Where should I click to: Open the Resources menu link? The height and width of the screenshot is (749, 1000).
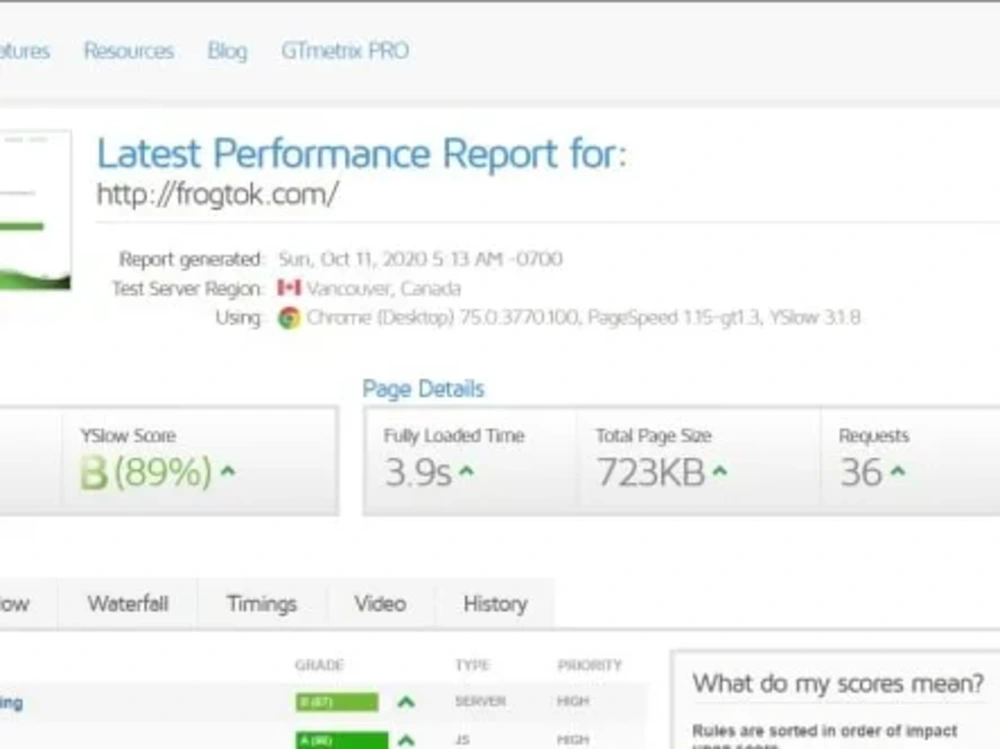[129, 50]
